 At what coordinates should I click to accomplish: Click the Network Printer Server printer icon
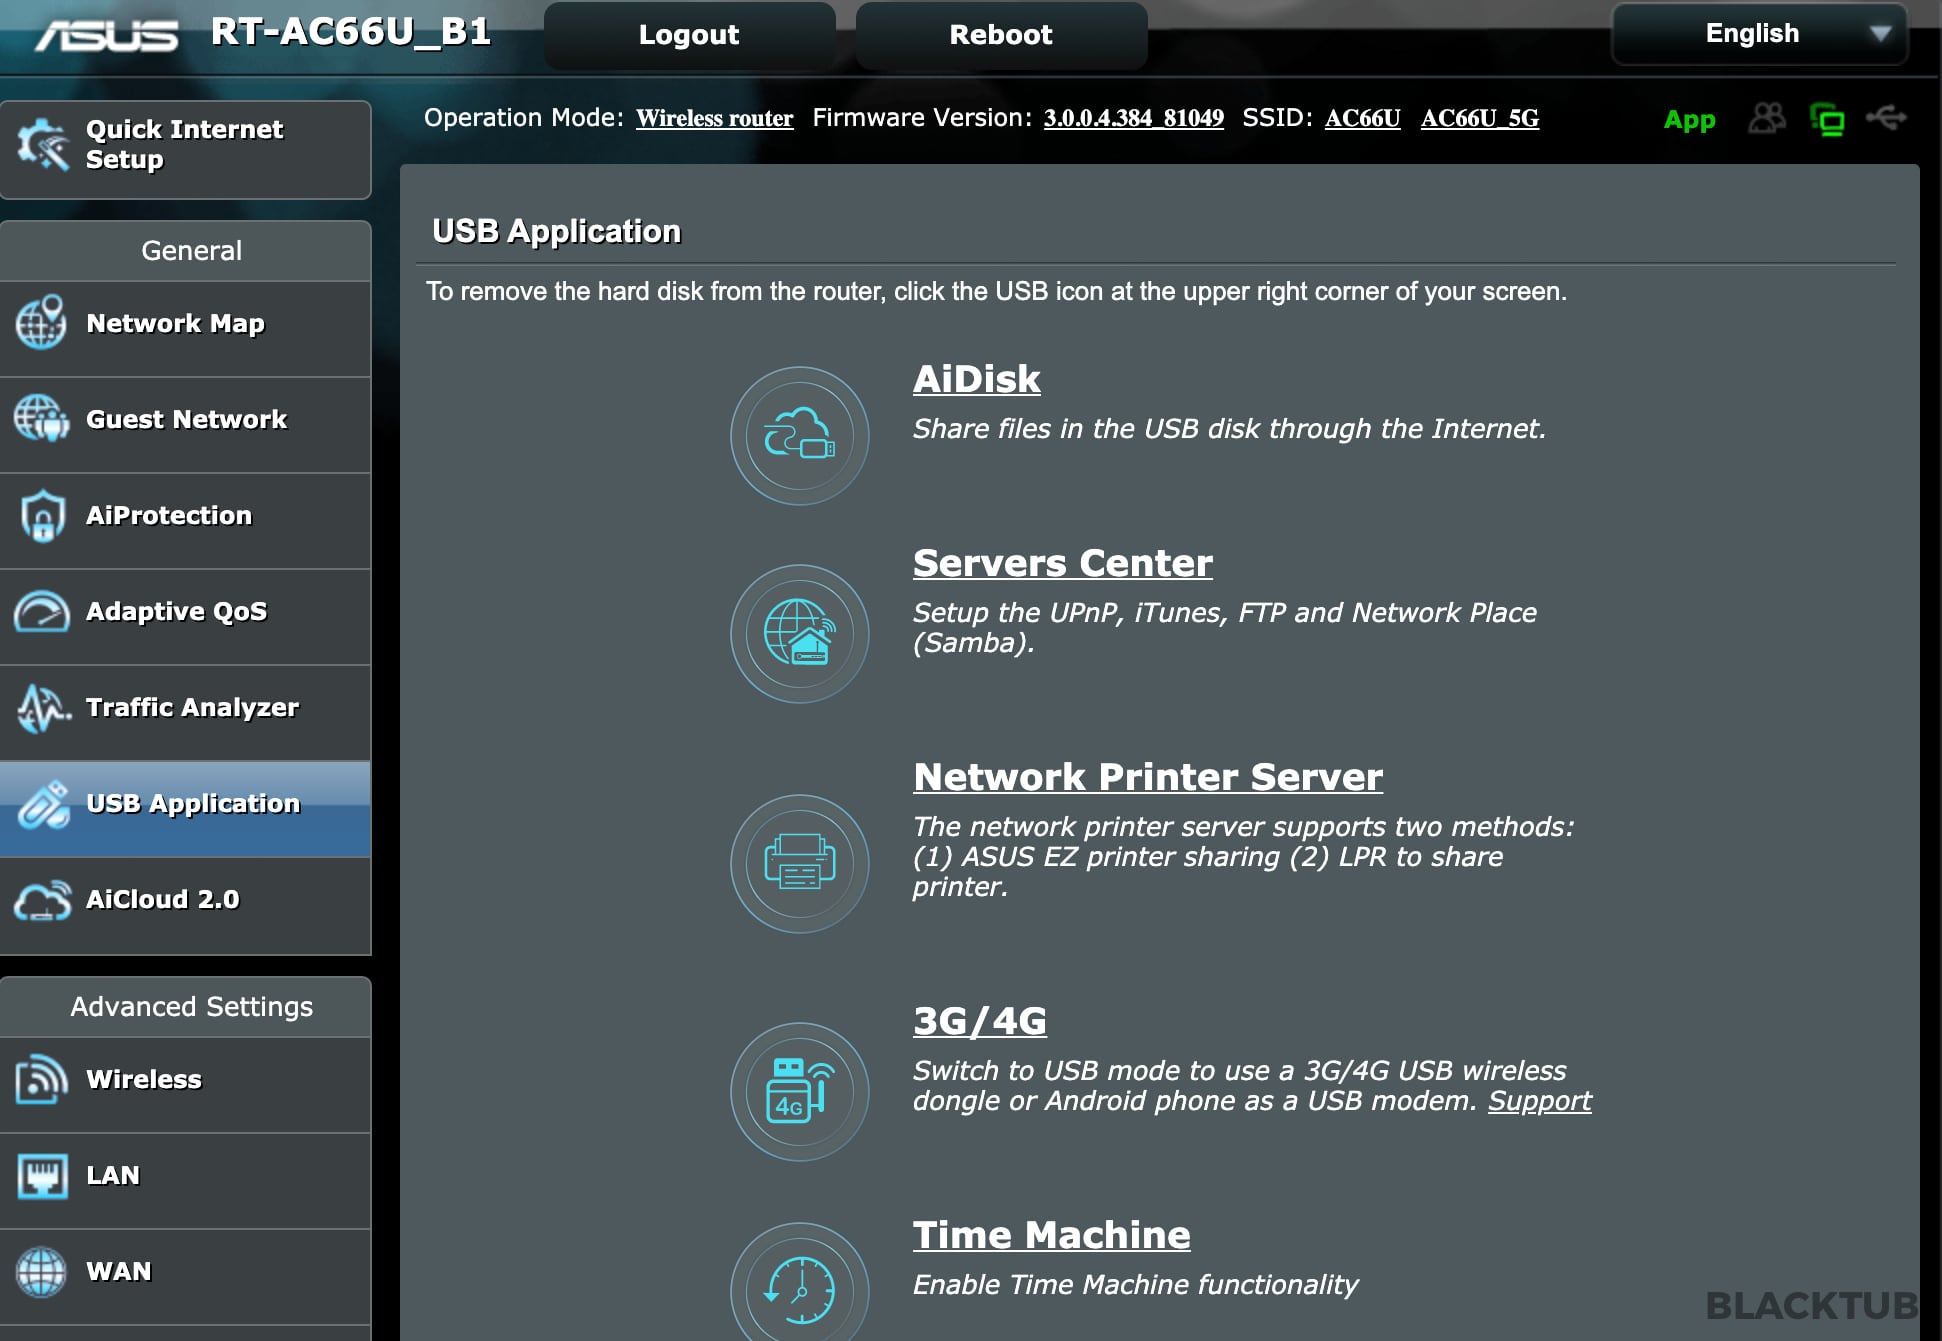click(799, 863)
